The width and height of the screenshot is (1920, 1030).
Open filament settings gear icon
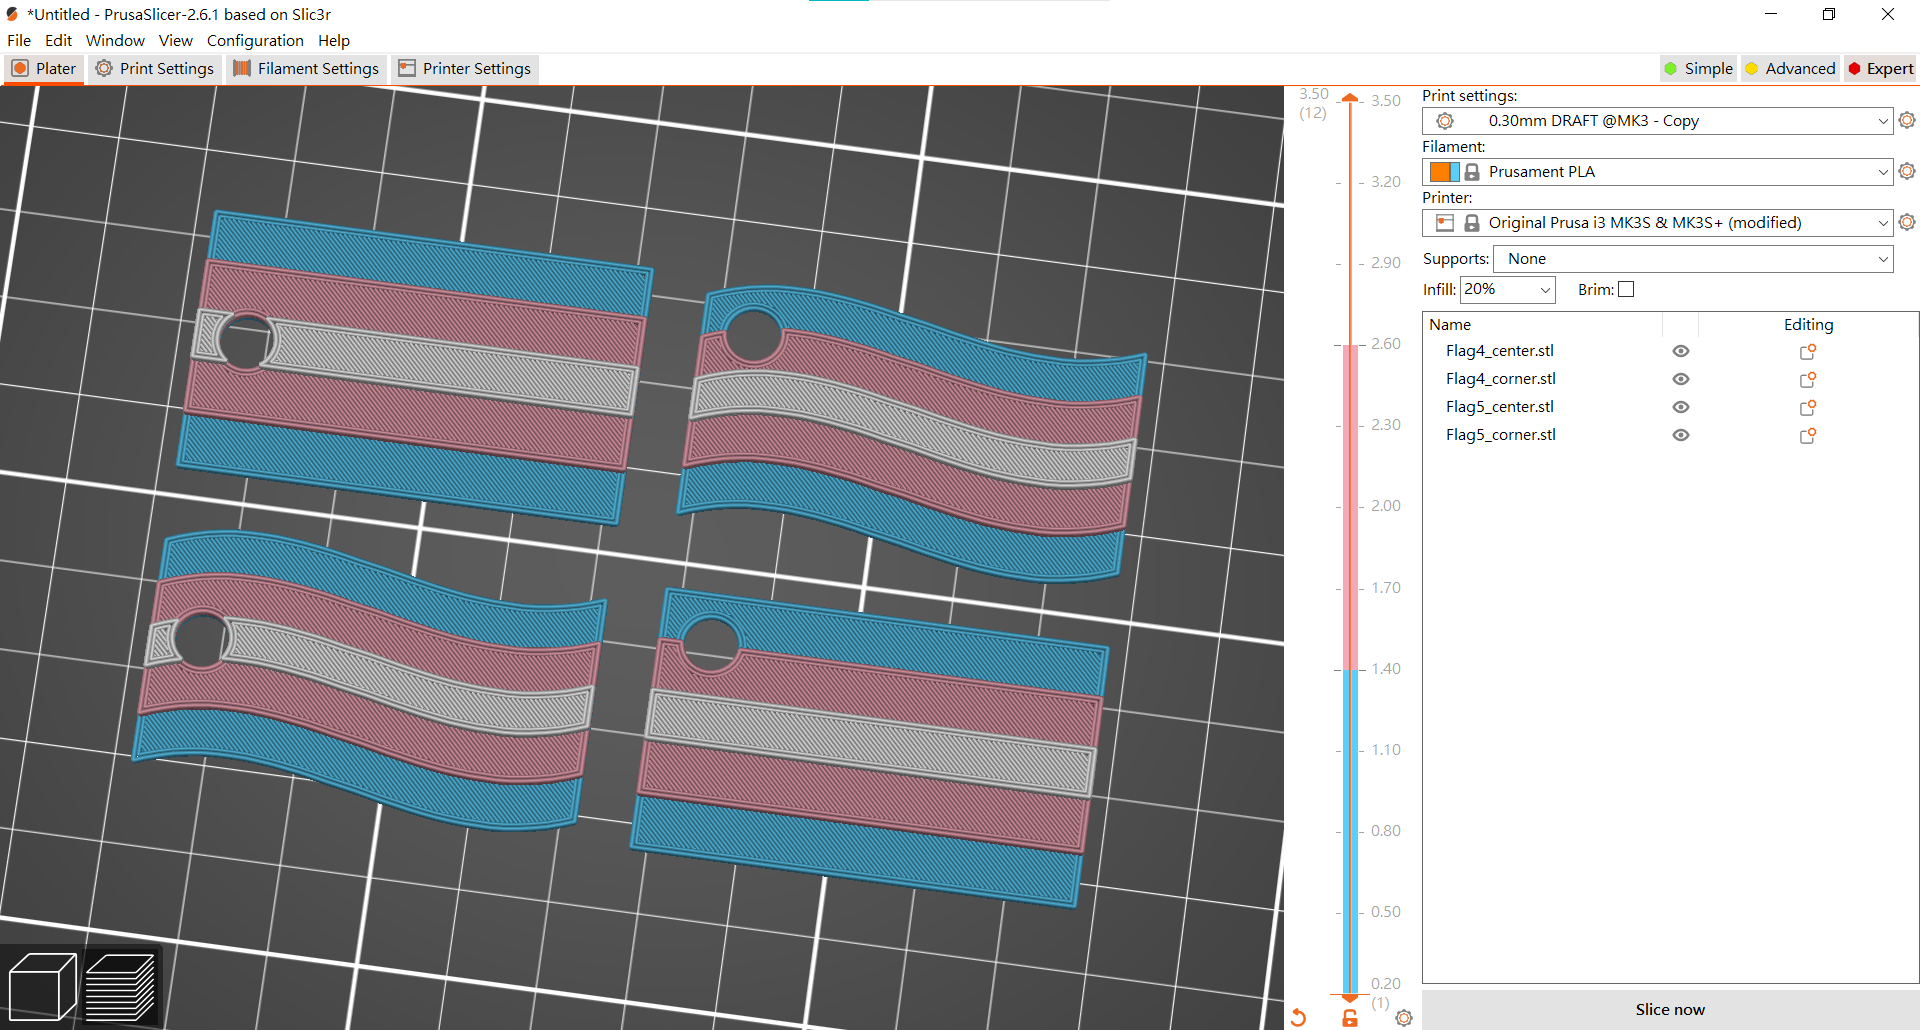1906,171
